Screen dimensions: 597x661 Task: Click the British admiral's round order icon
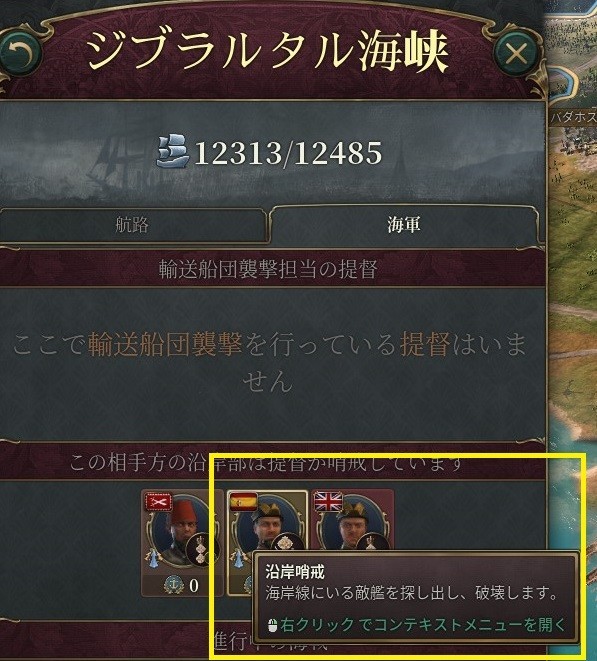372,543
